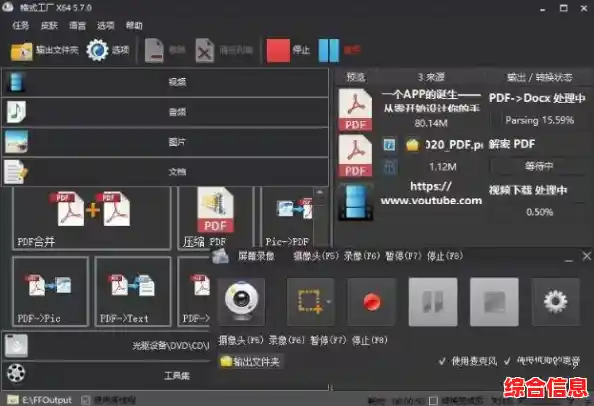The height and width of the screenshot is (406, 594).
Task: Click the webcam icon in the screen recorder
Action: coord(241,301)
